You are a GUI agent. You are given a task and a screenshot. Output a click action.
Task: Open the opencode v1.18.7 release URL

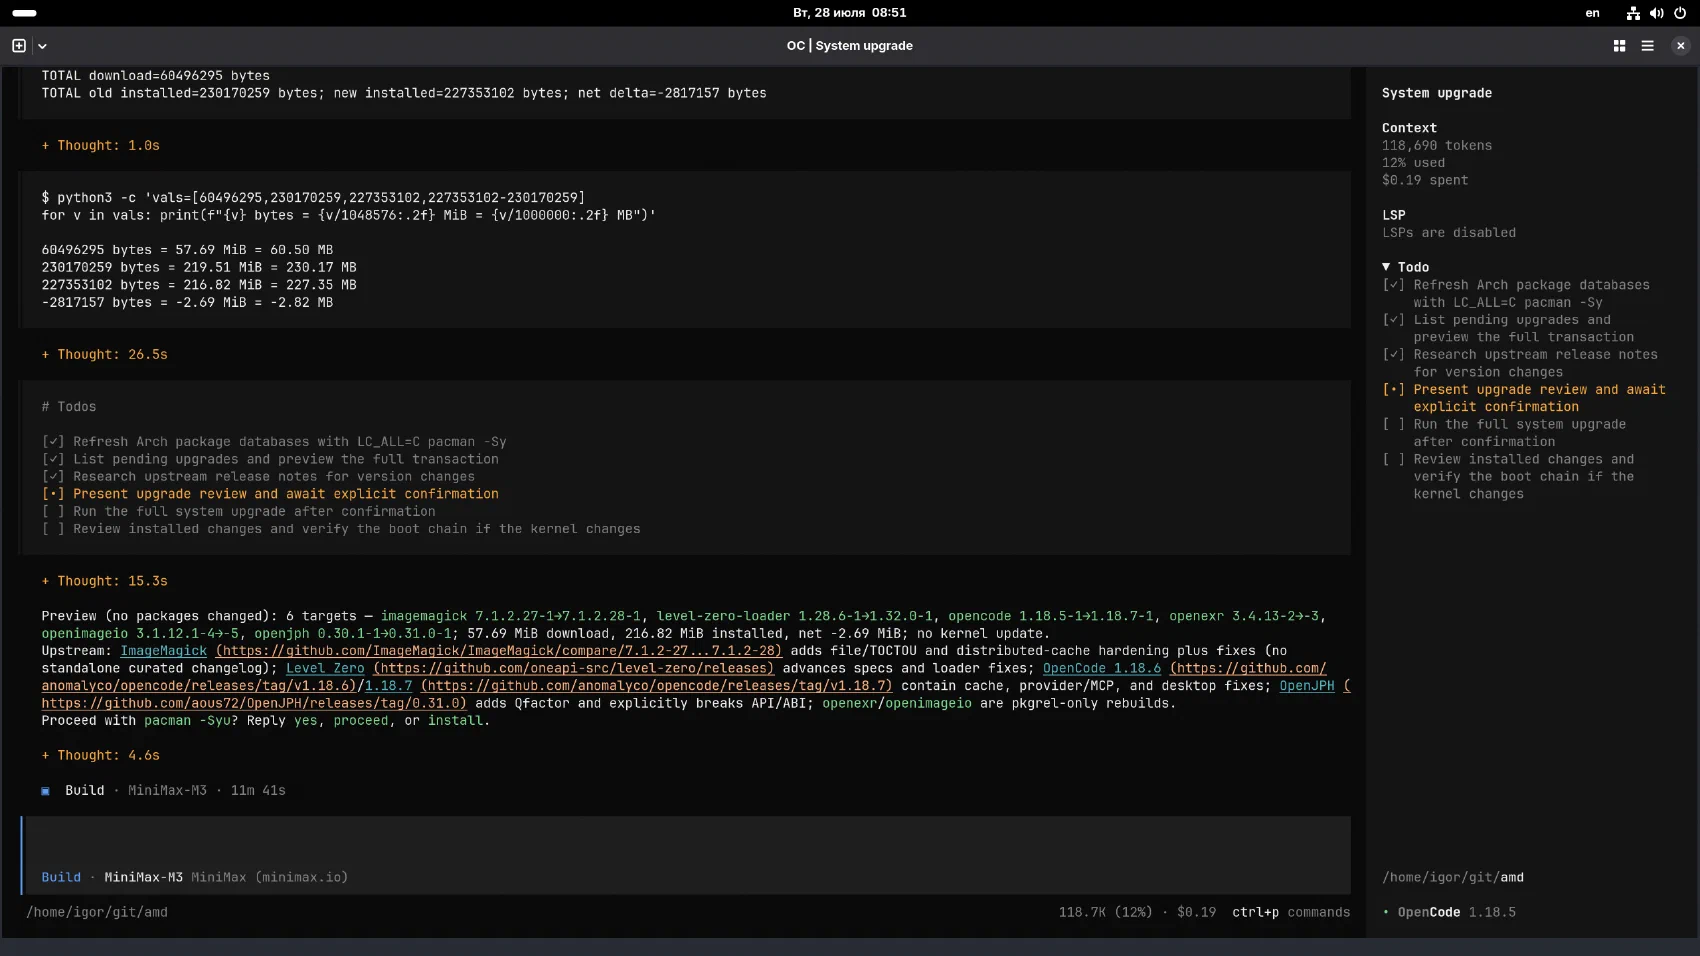click(x=656, y=686)
